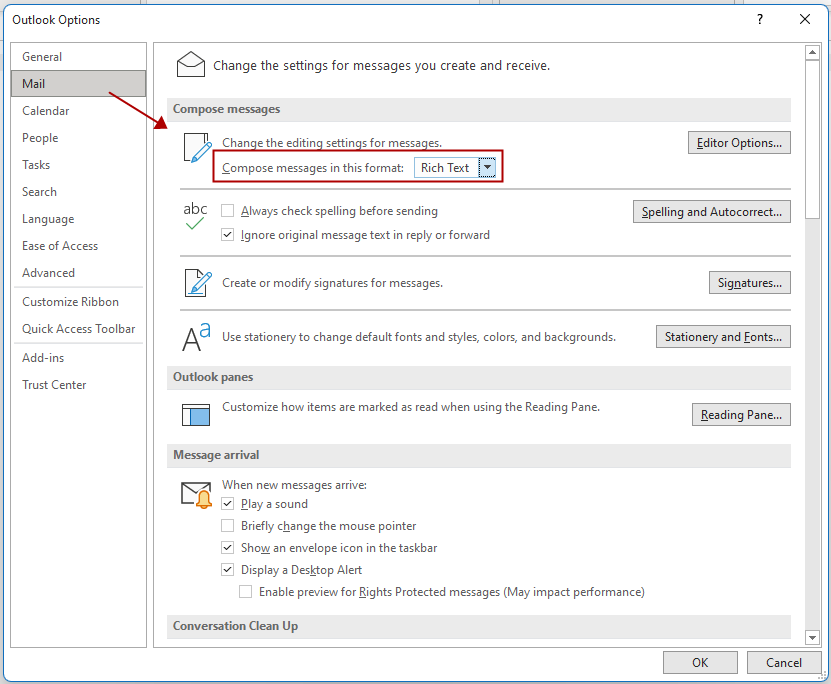Enable preview for Rights Protected messages
Viewport: 831px width, 684px height.
click(245, 591)
